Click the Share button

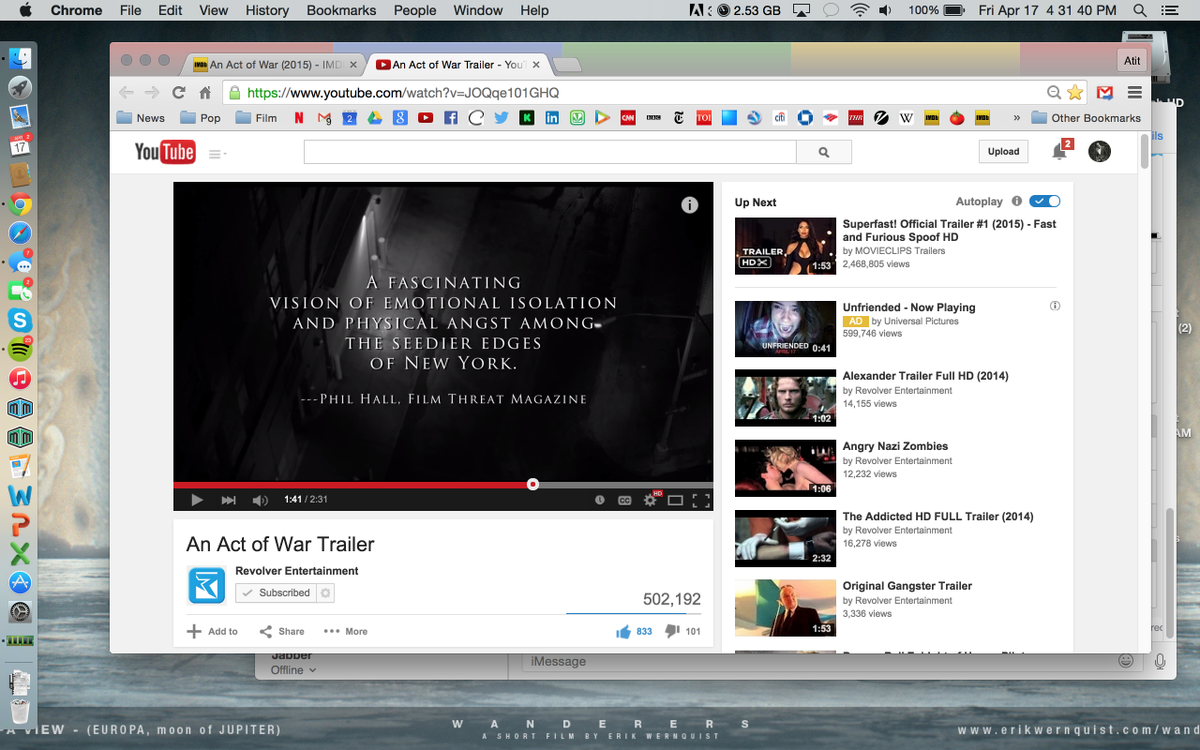pyautogui.click(x=282, y=631)
